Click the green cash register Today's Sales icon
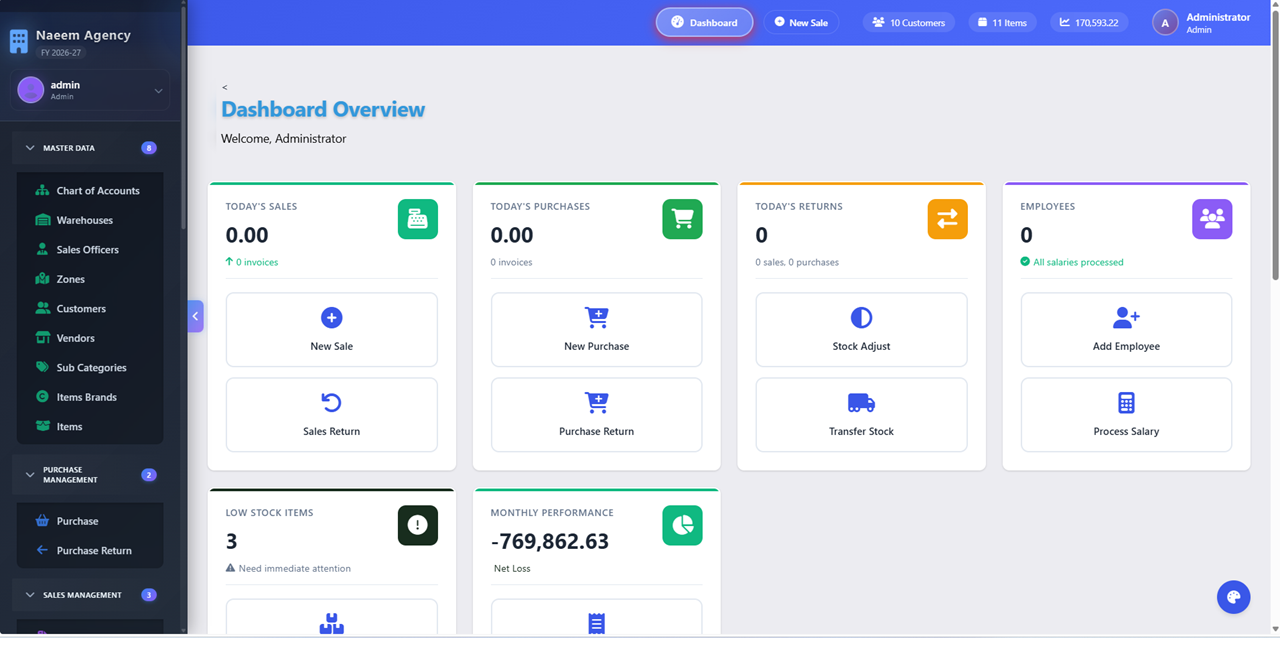The width and height of the screenshot is (1280, 672). (417, 219)
